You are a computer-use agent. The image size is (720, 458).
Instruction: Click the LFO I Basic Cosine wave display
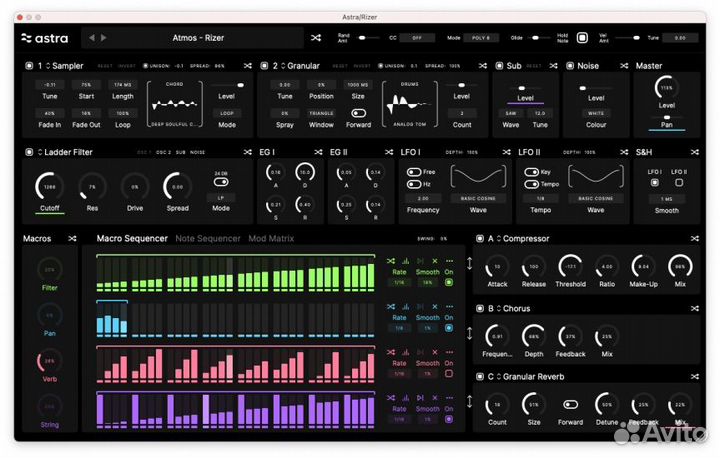tap(478, 176)
